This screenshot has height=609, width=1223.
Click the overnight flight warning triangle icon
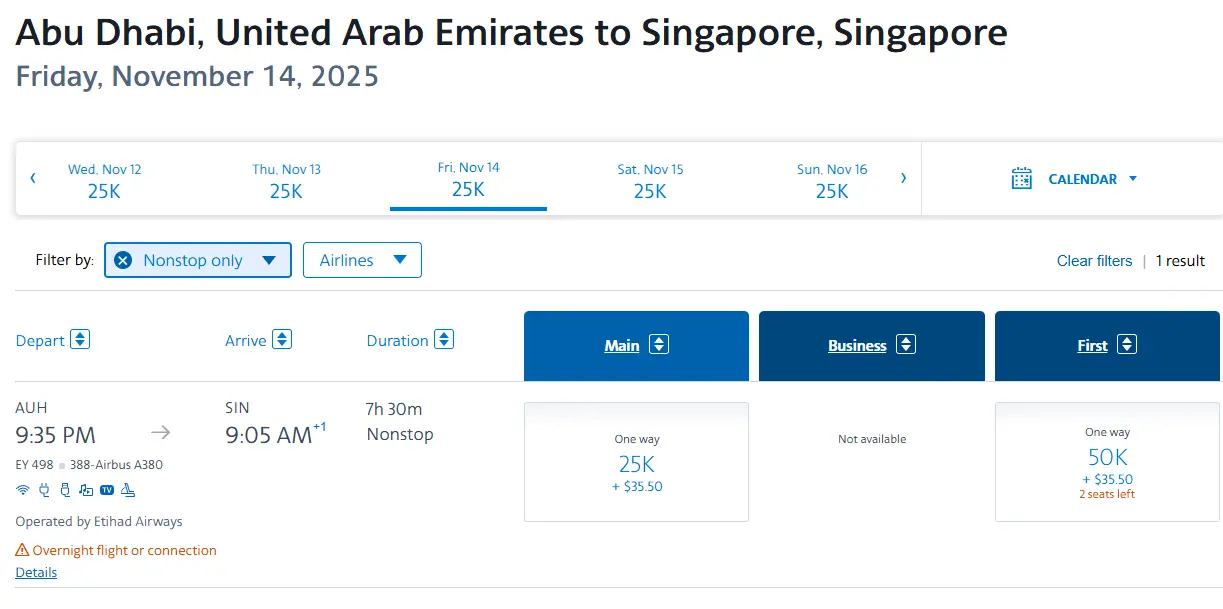22,550
